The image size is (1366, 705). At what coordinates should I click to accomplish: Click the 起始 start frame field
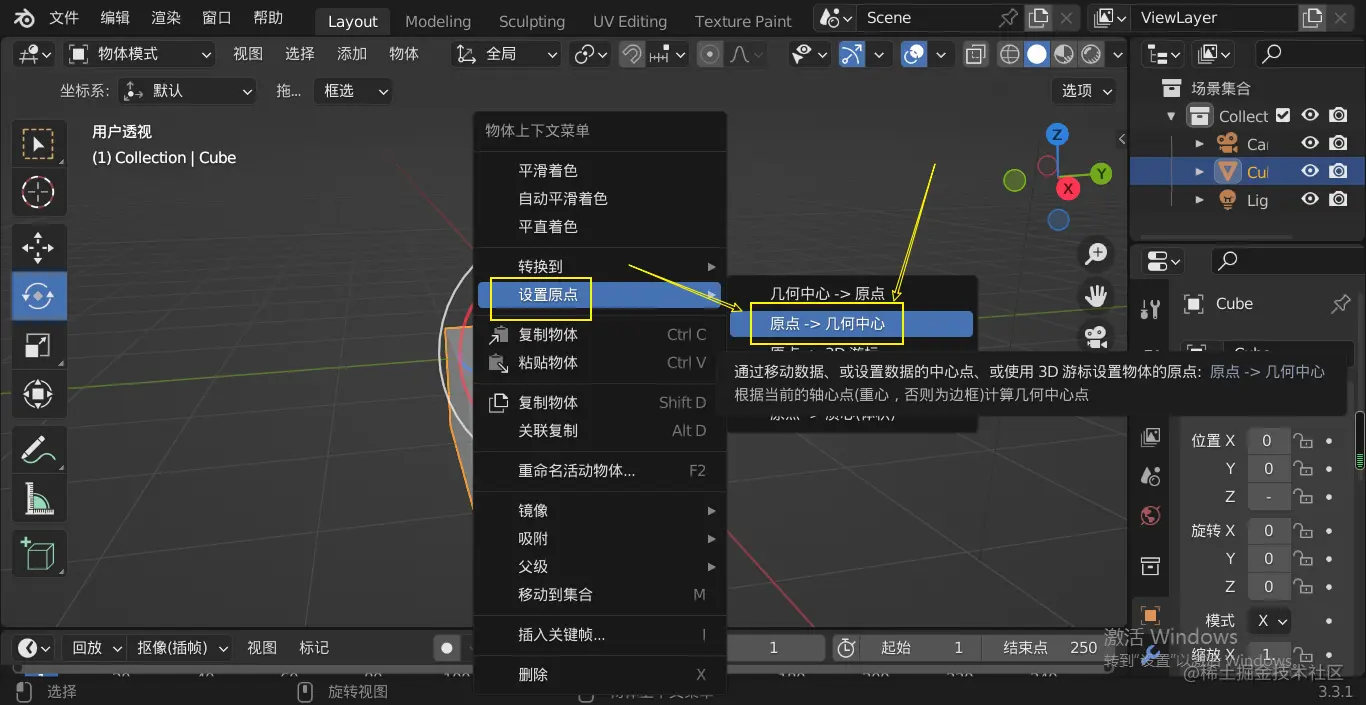[920, 648]
